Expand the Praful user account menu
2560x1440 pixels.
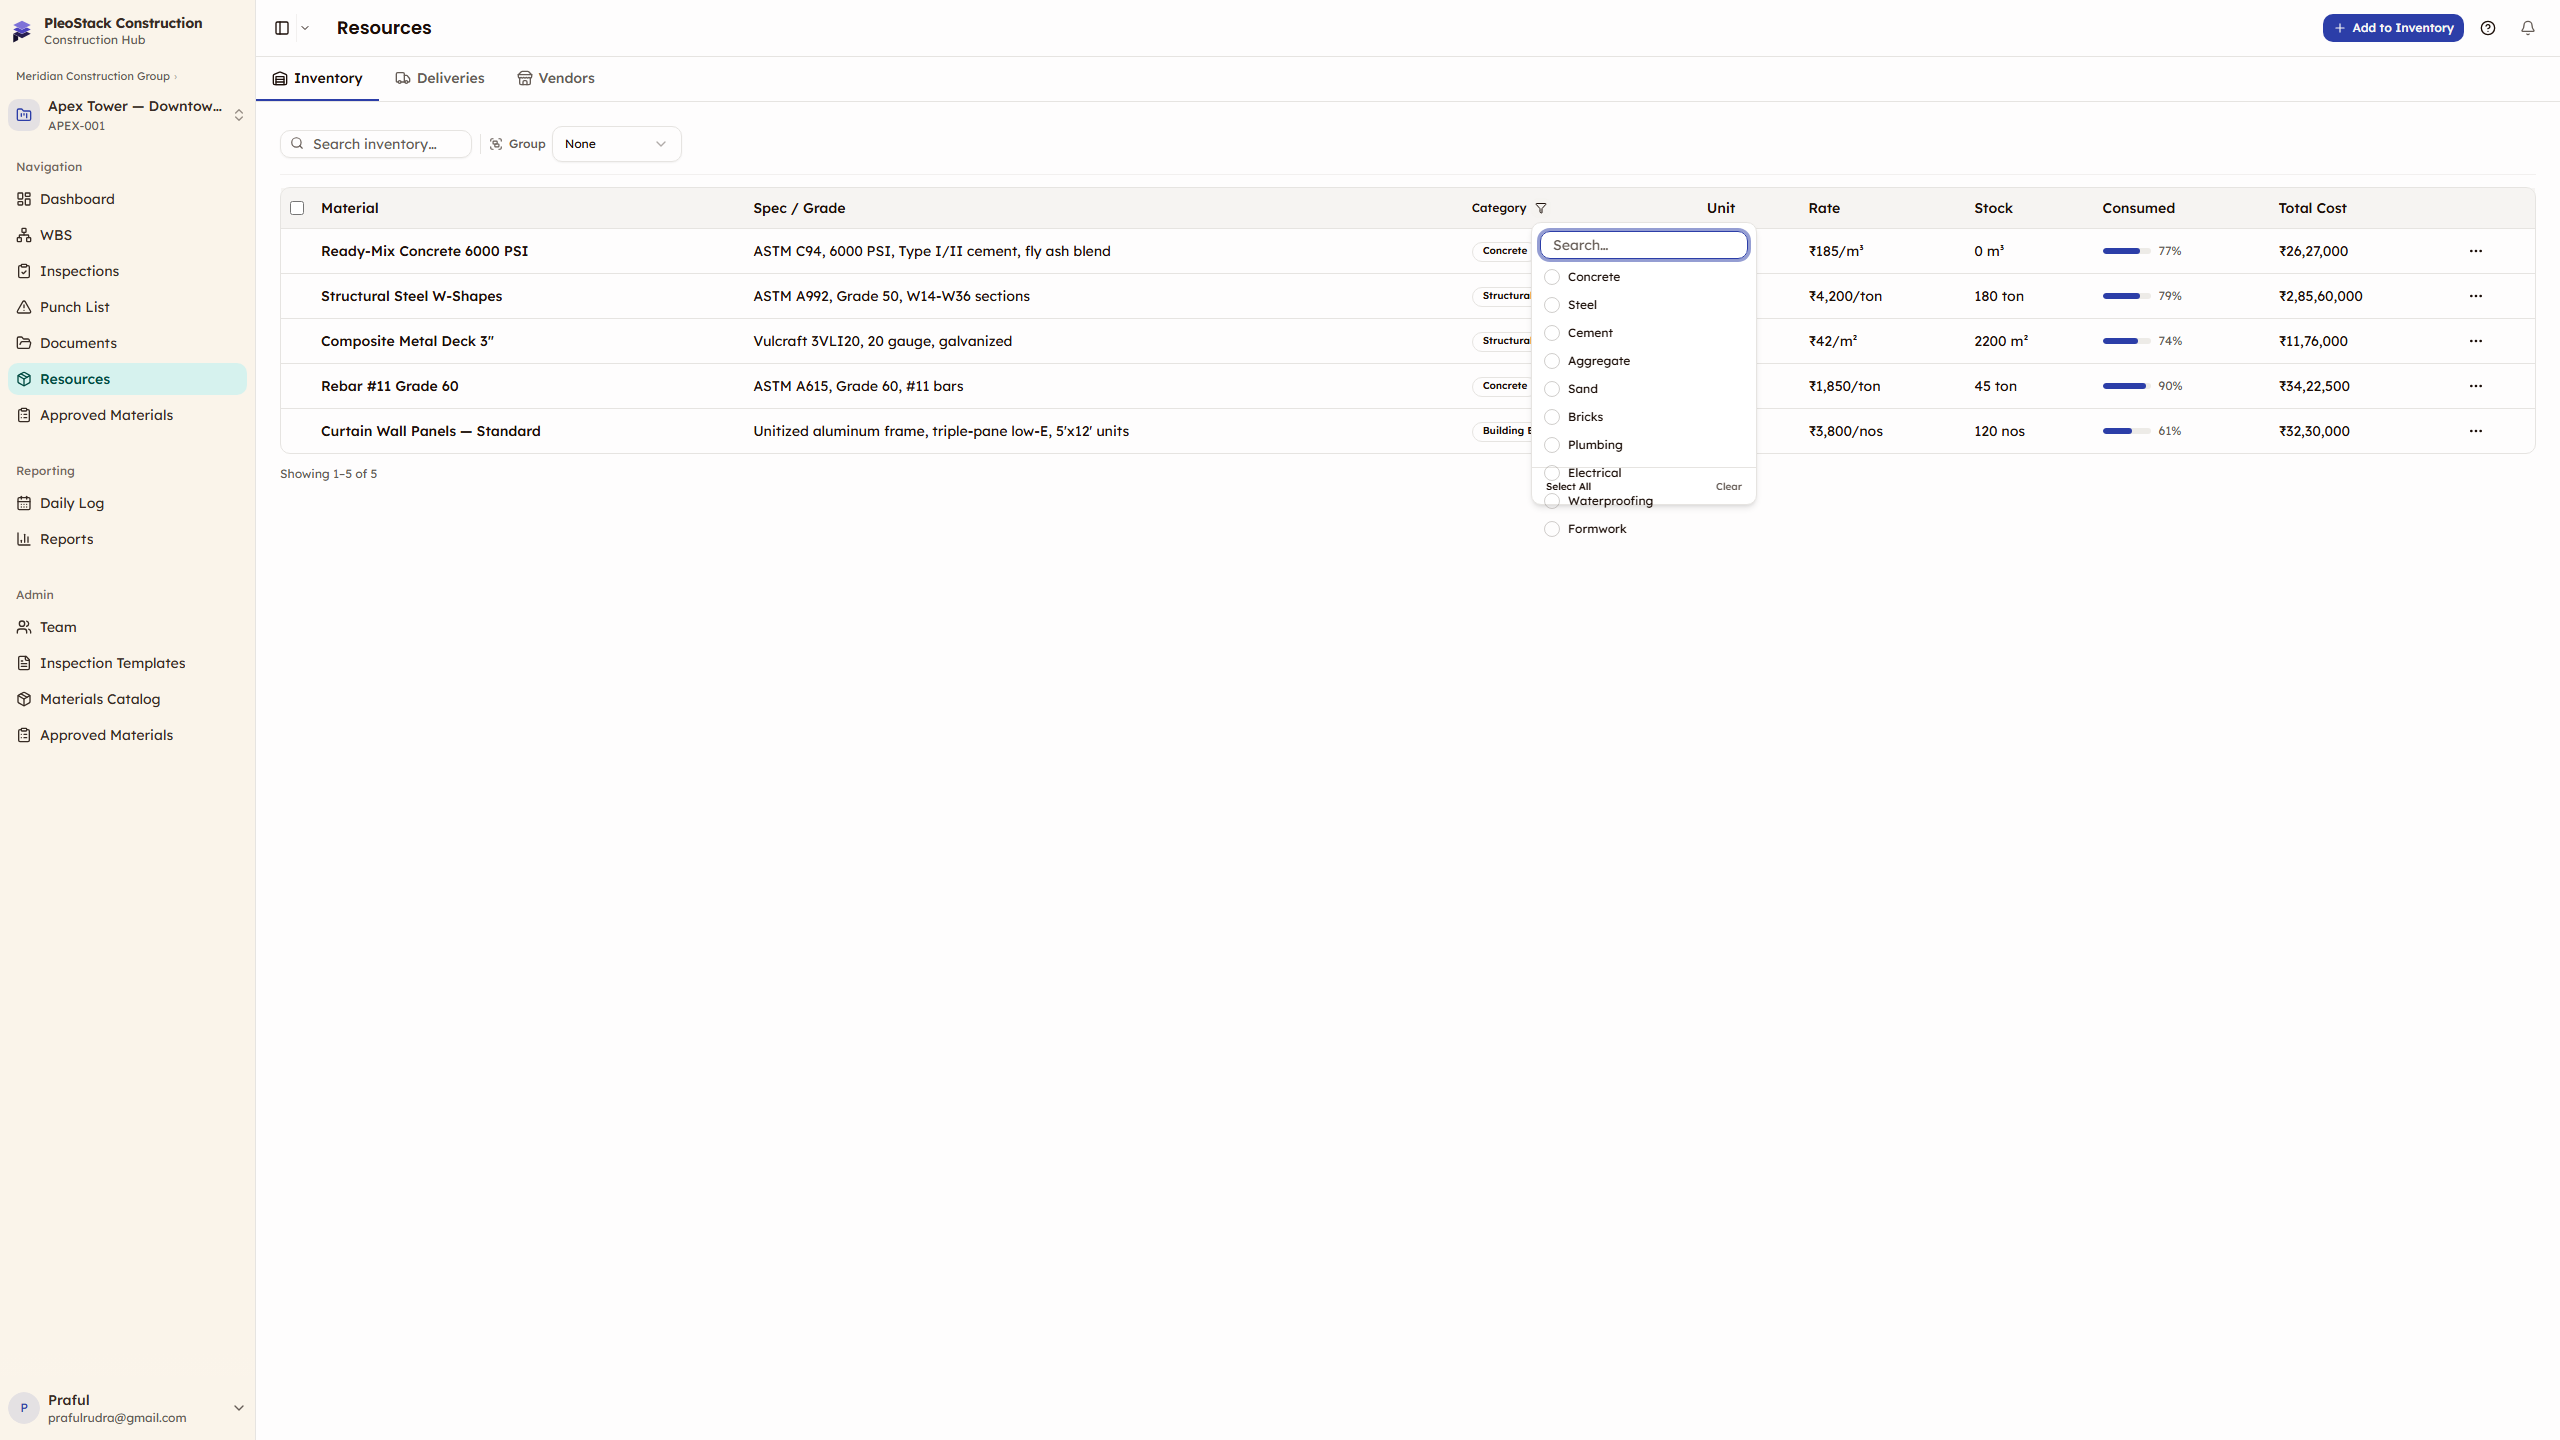tap(239, 1408)
